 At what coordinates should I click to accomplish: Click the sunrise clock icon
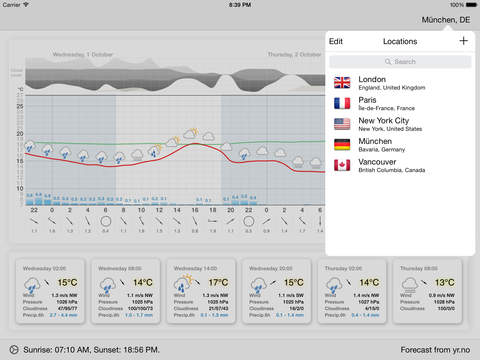click(14, 350)
